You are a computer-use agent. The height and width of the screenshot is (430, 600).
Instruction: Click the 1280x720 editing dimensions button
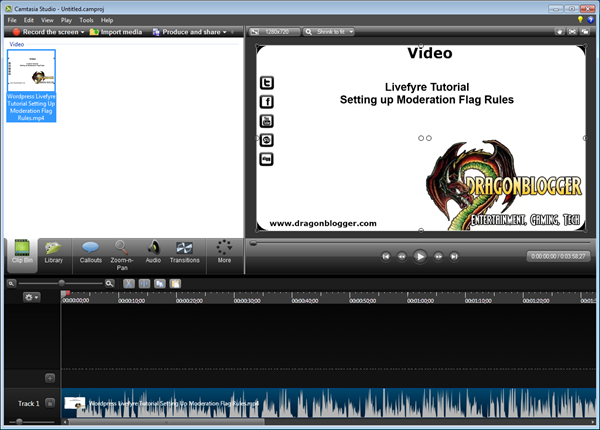pos(273,32)
